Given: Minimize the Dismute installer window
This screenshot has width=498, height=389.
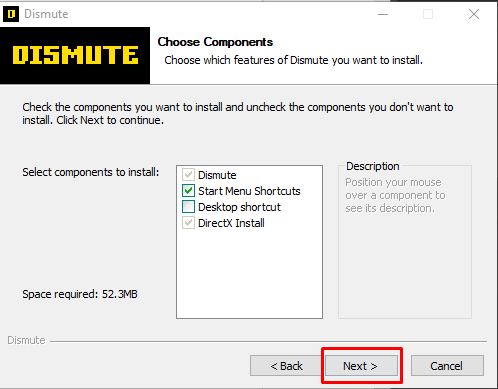Looking at the screenshot, I should point(383,14).
